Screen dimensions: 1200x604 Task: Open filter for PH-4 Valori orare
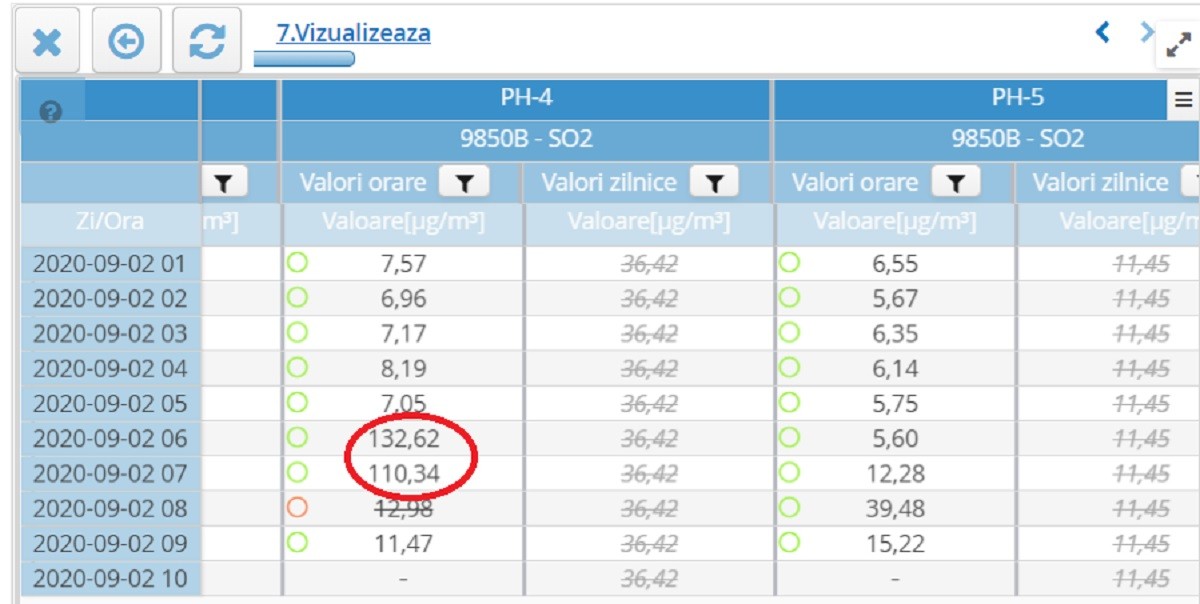pos(466,183)
